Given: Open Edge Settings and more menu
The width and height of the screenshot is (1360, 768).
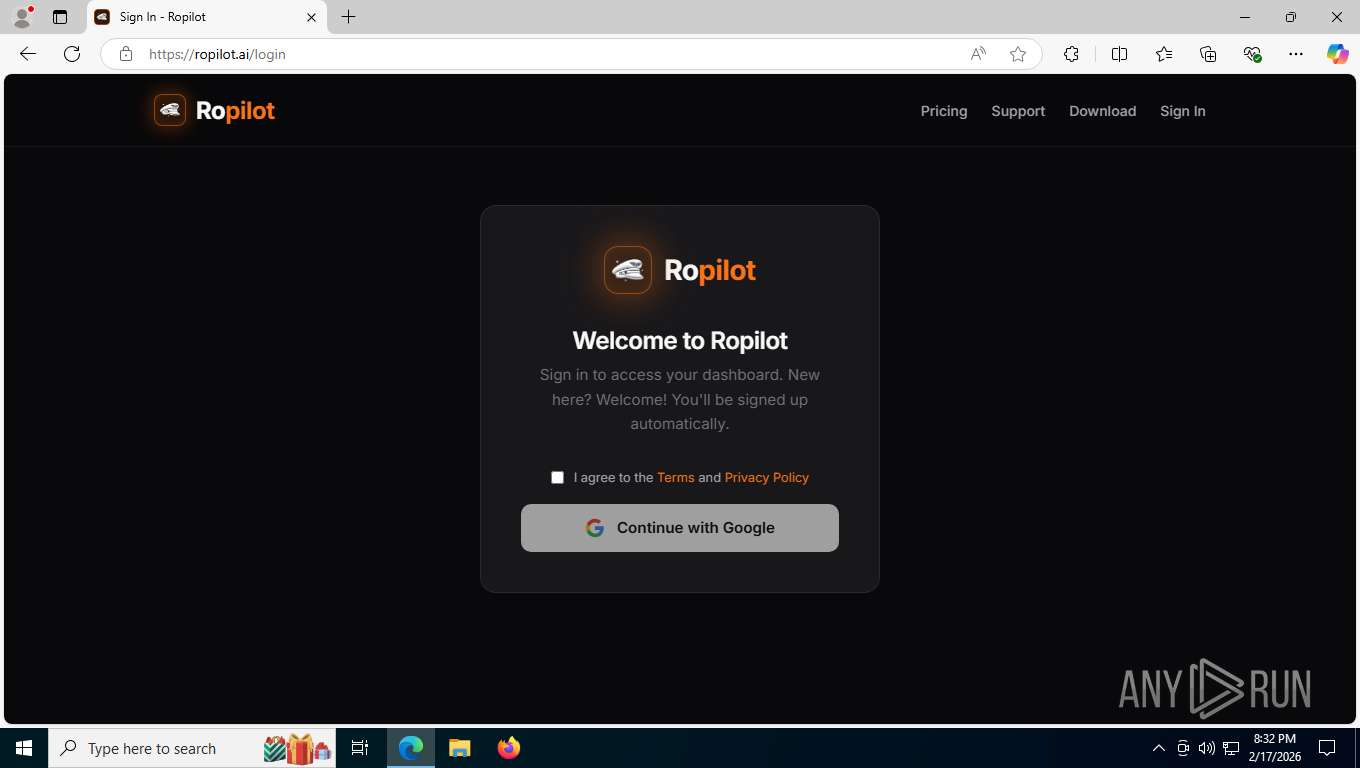Looking at the screenshot, I should click(1296, 54).
